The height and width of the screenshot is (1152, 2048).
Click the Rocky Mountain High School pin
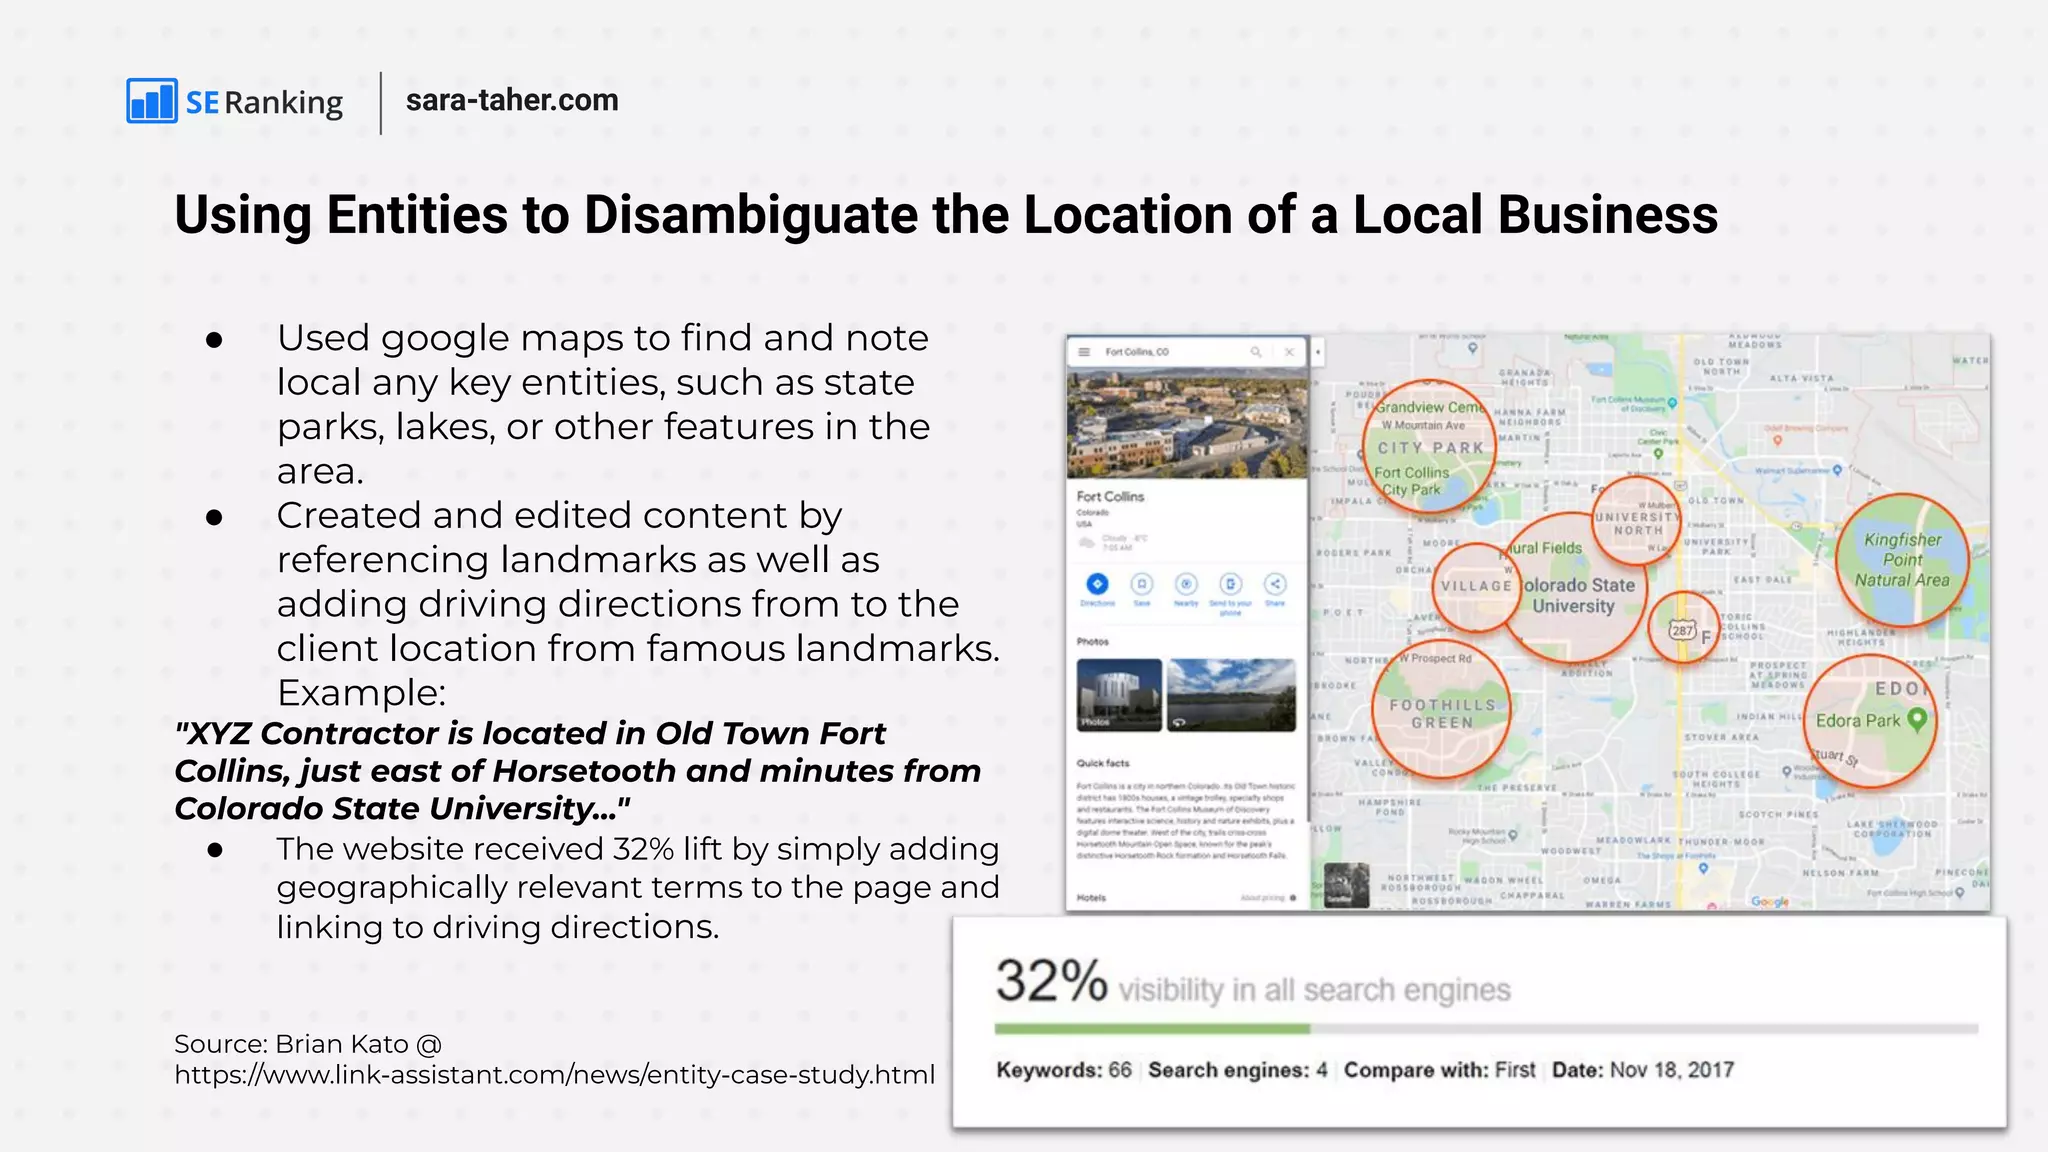[1513, 835]
